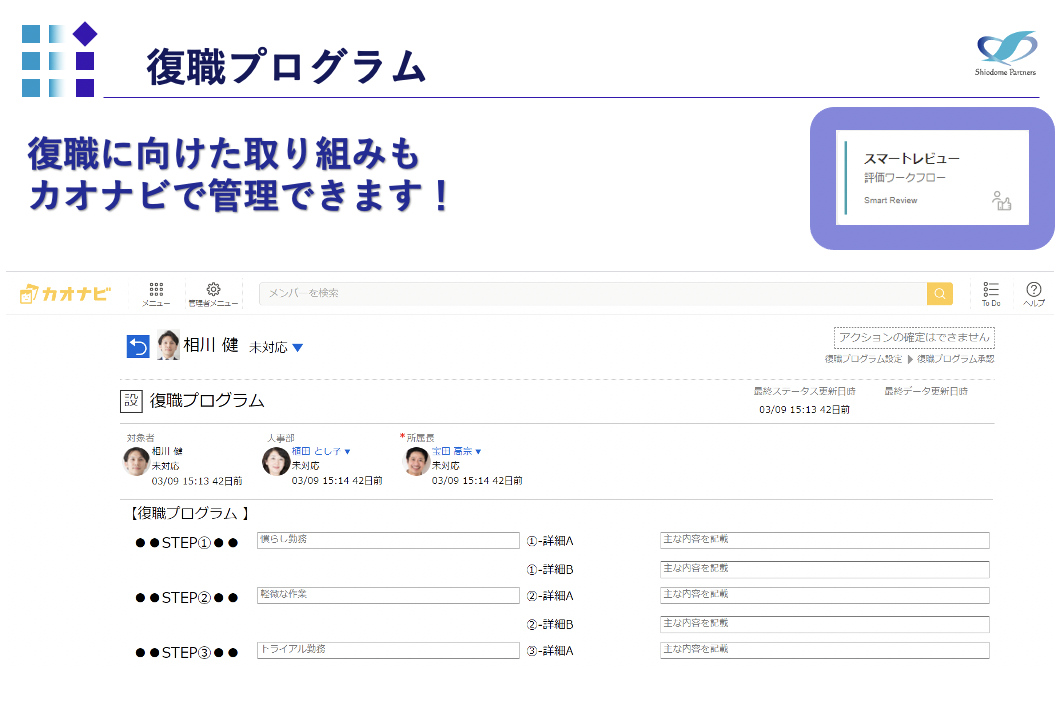The image size is (1062, 714).
Task: Open the メニュー grid icon
Action: click(x=156, y=294)
